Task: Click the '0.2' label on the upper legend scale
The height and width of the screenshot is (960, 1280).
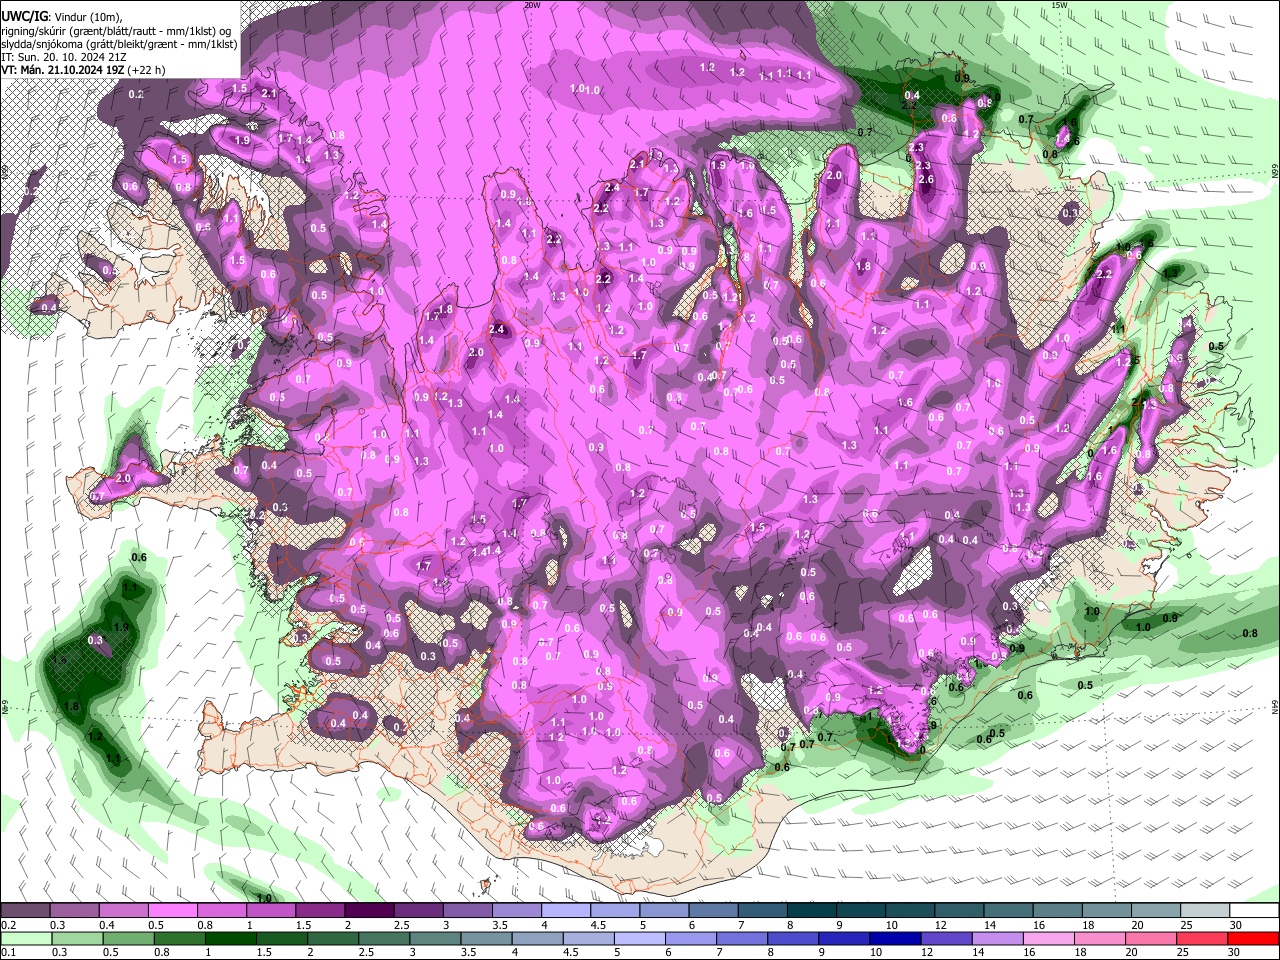Action: [x=9, y=923]
